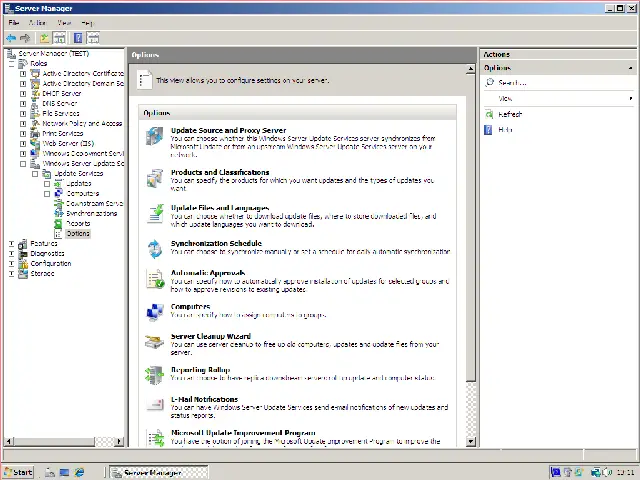Click the content pane scroll up arrow
Viewport: 640px width, 480px height.
point(471,69)
